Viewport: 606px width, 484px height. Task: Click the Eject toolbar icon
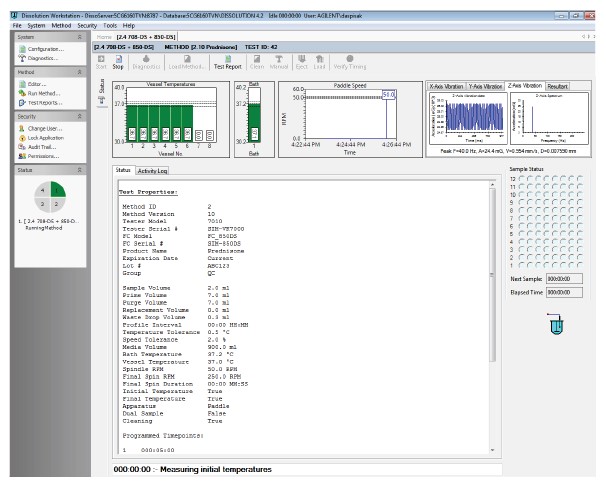coord(301,62)
